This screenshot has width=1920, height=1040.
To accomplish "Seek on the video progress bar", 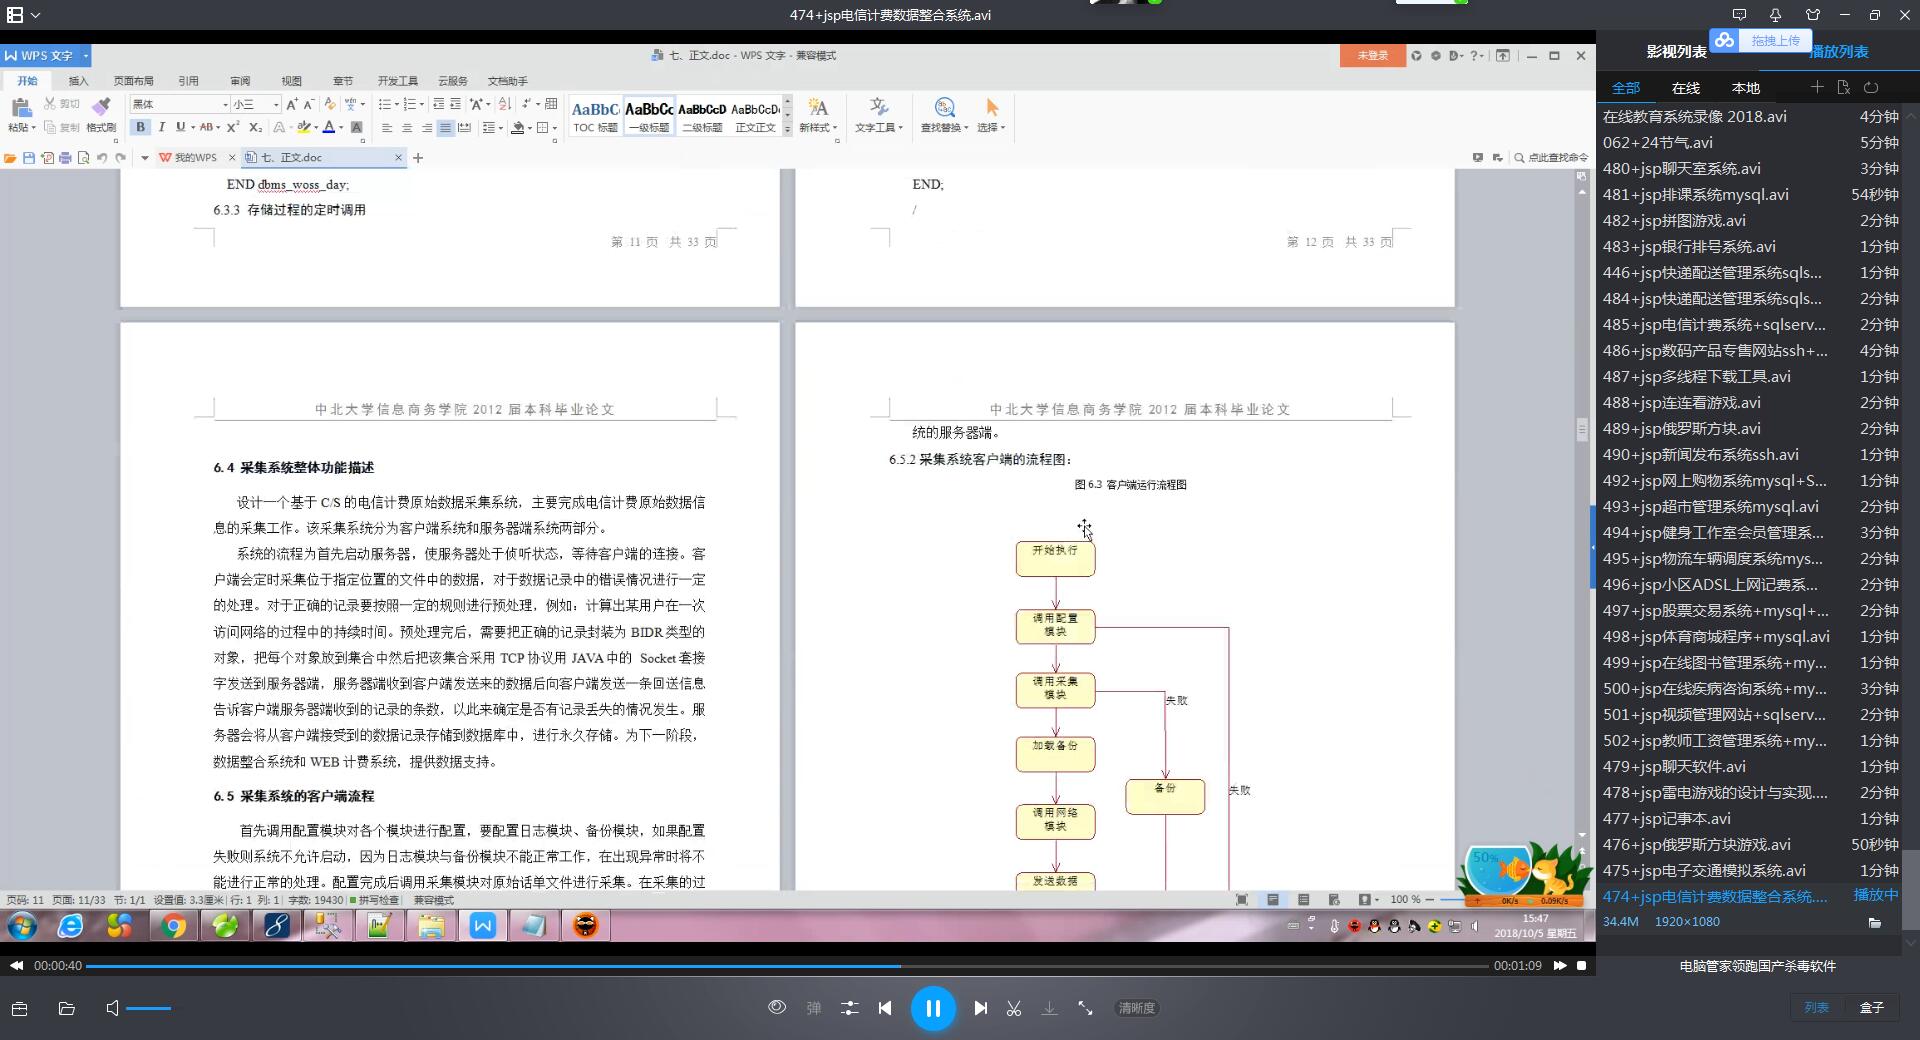I will 787,966.
